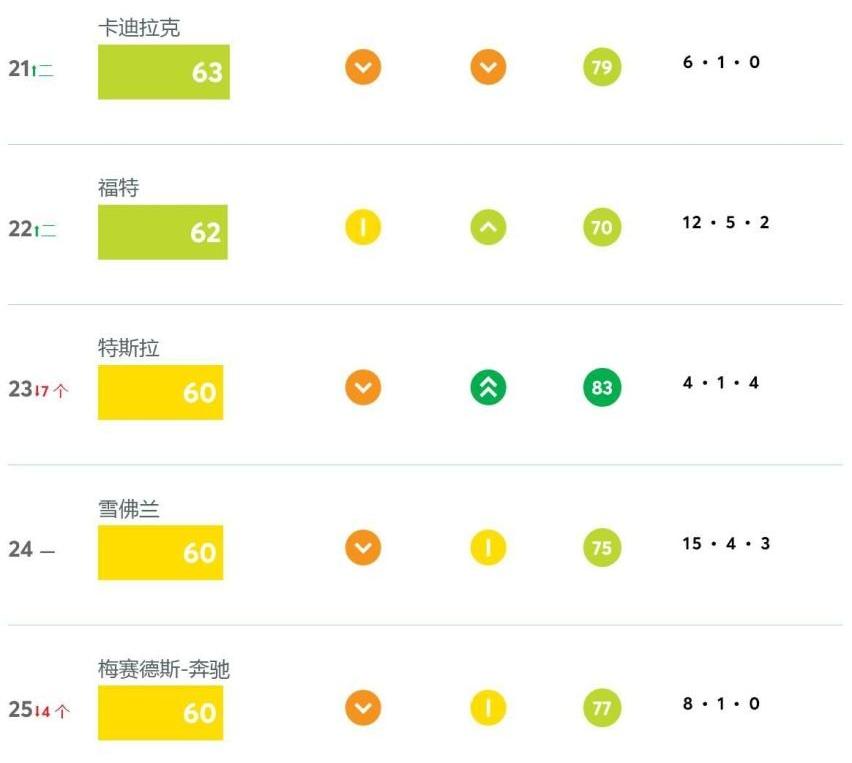Click the green double-up-arrow icon for 特斯拉

pyautogui.click(x=488, y=387)
